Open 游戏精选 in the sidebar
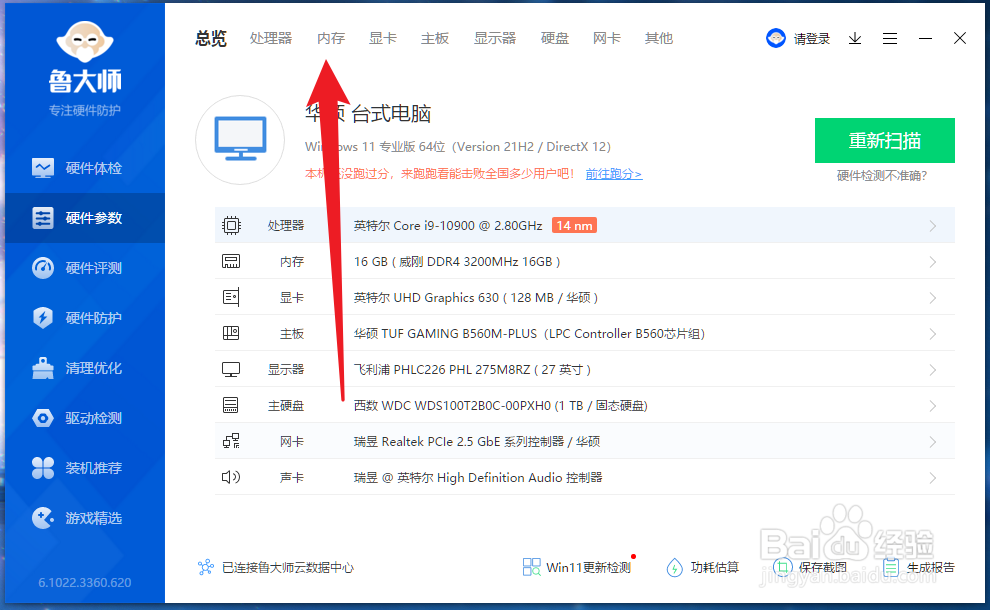The image size is (990, 610). (x=85, y=518)
